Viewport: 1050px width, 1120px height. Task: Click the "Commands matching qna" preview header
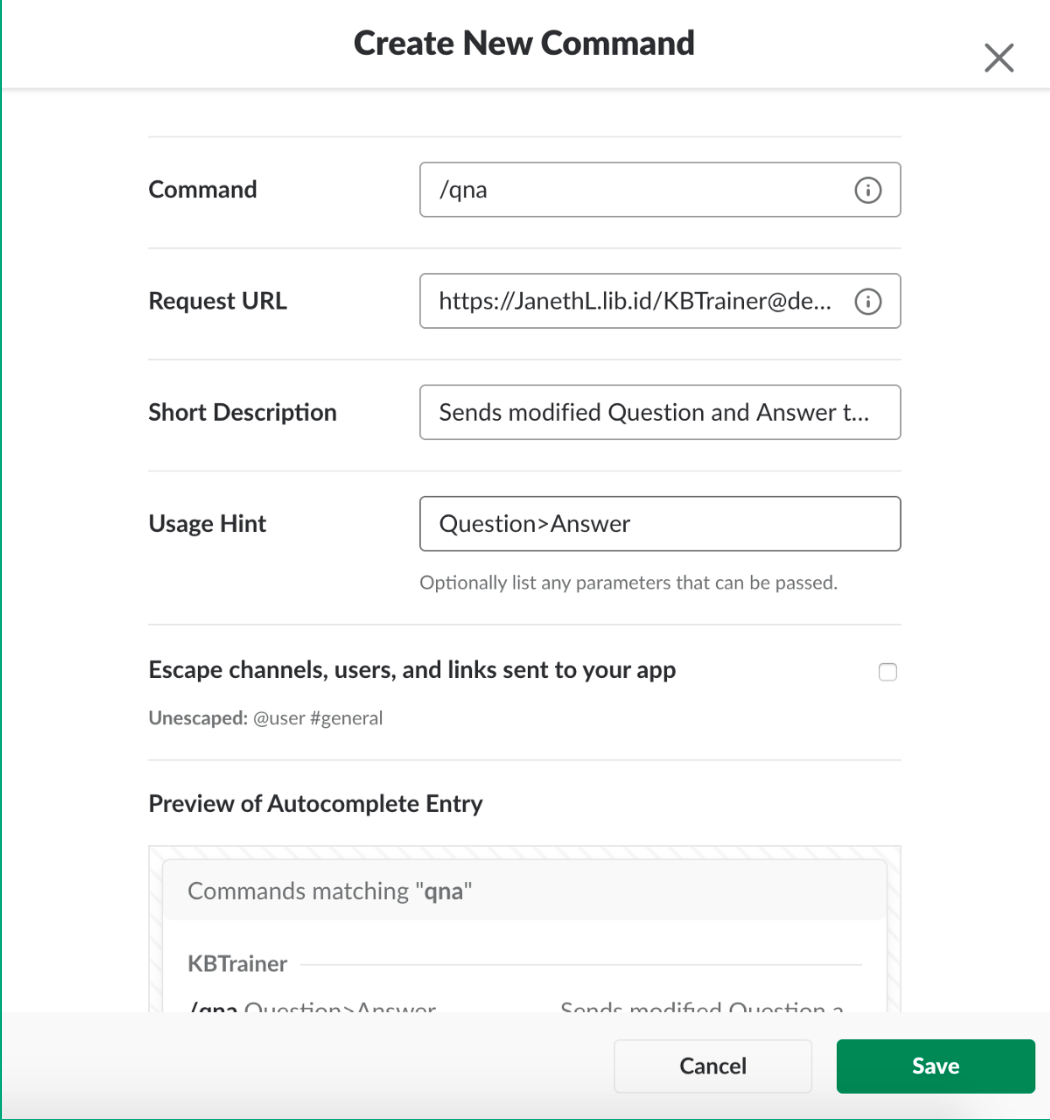click(x=329, y=891)
